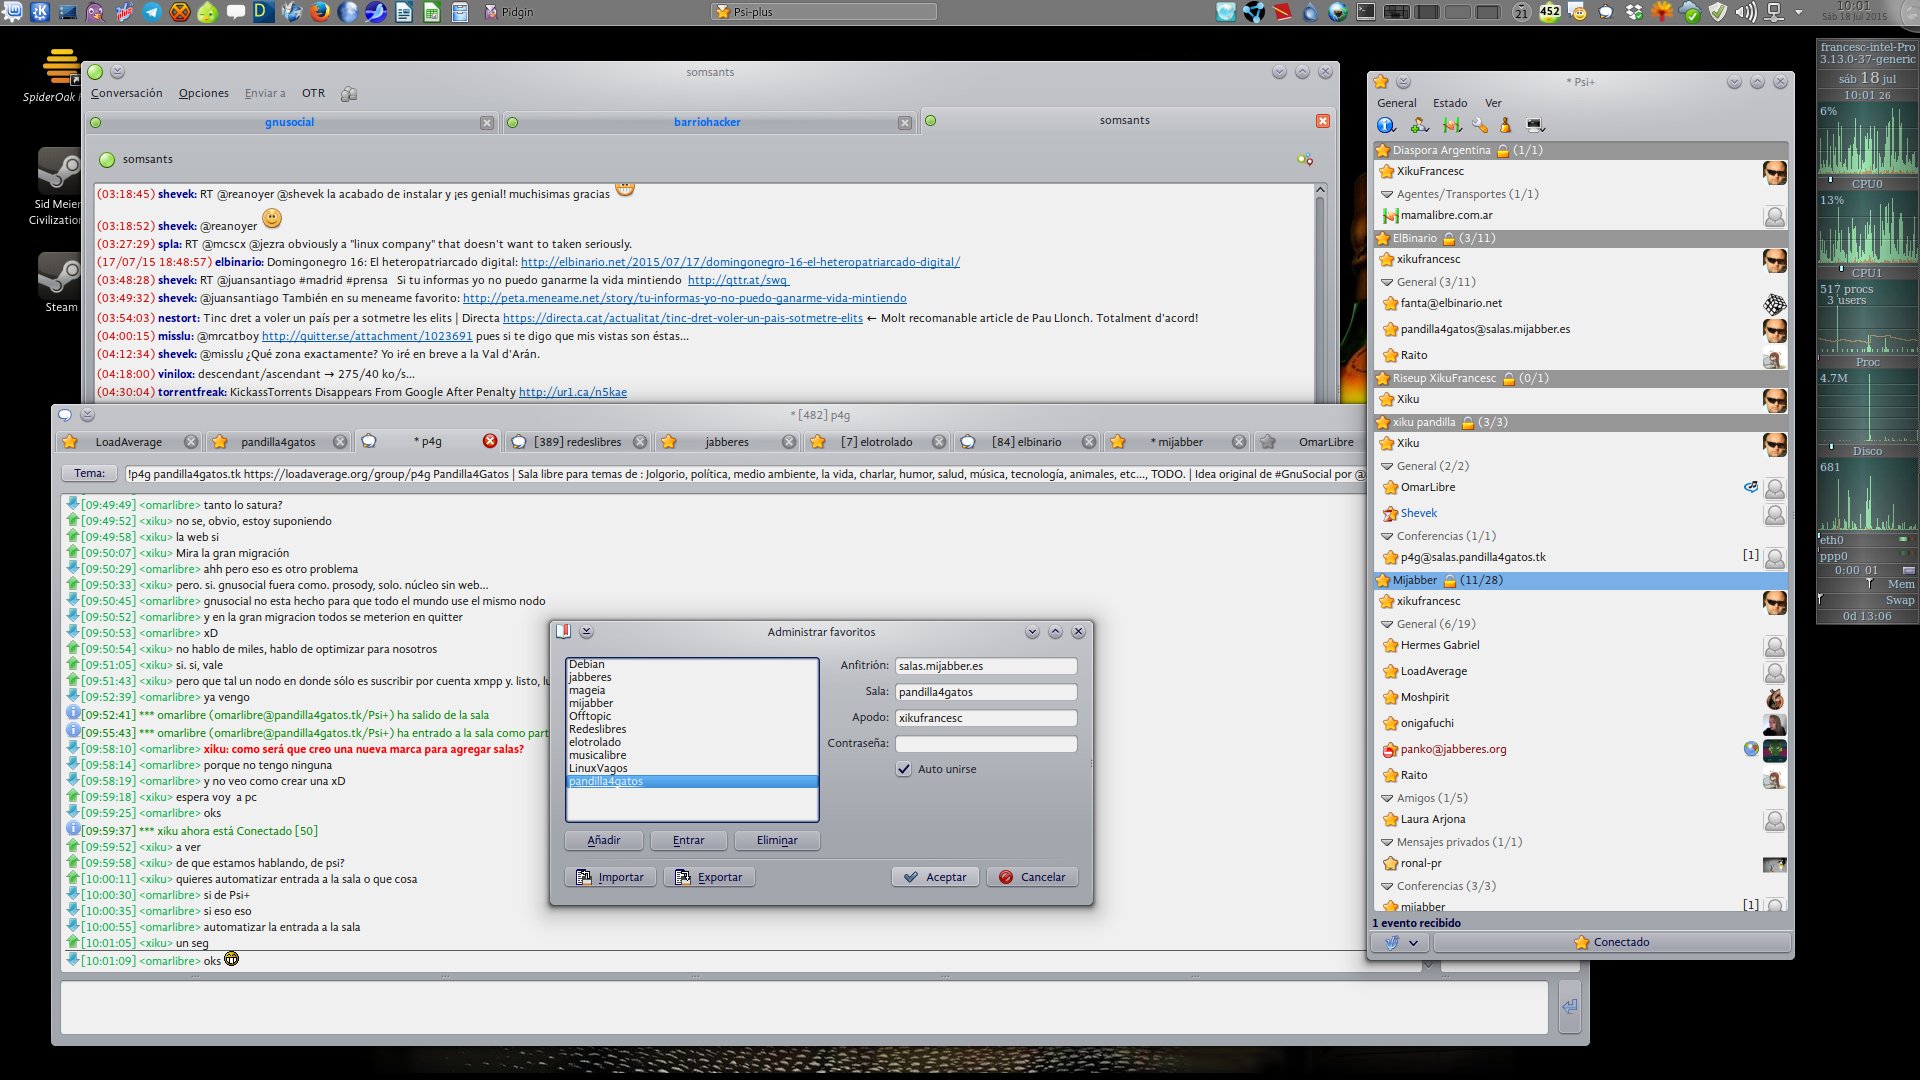Click the Importar icon button
Image resolution: width=1920 pixels, height=1080 pixels.
(610, 877)
